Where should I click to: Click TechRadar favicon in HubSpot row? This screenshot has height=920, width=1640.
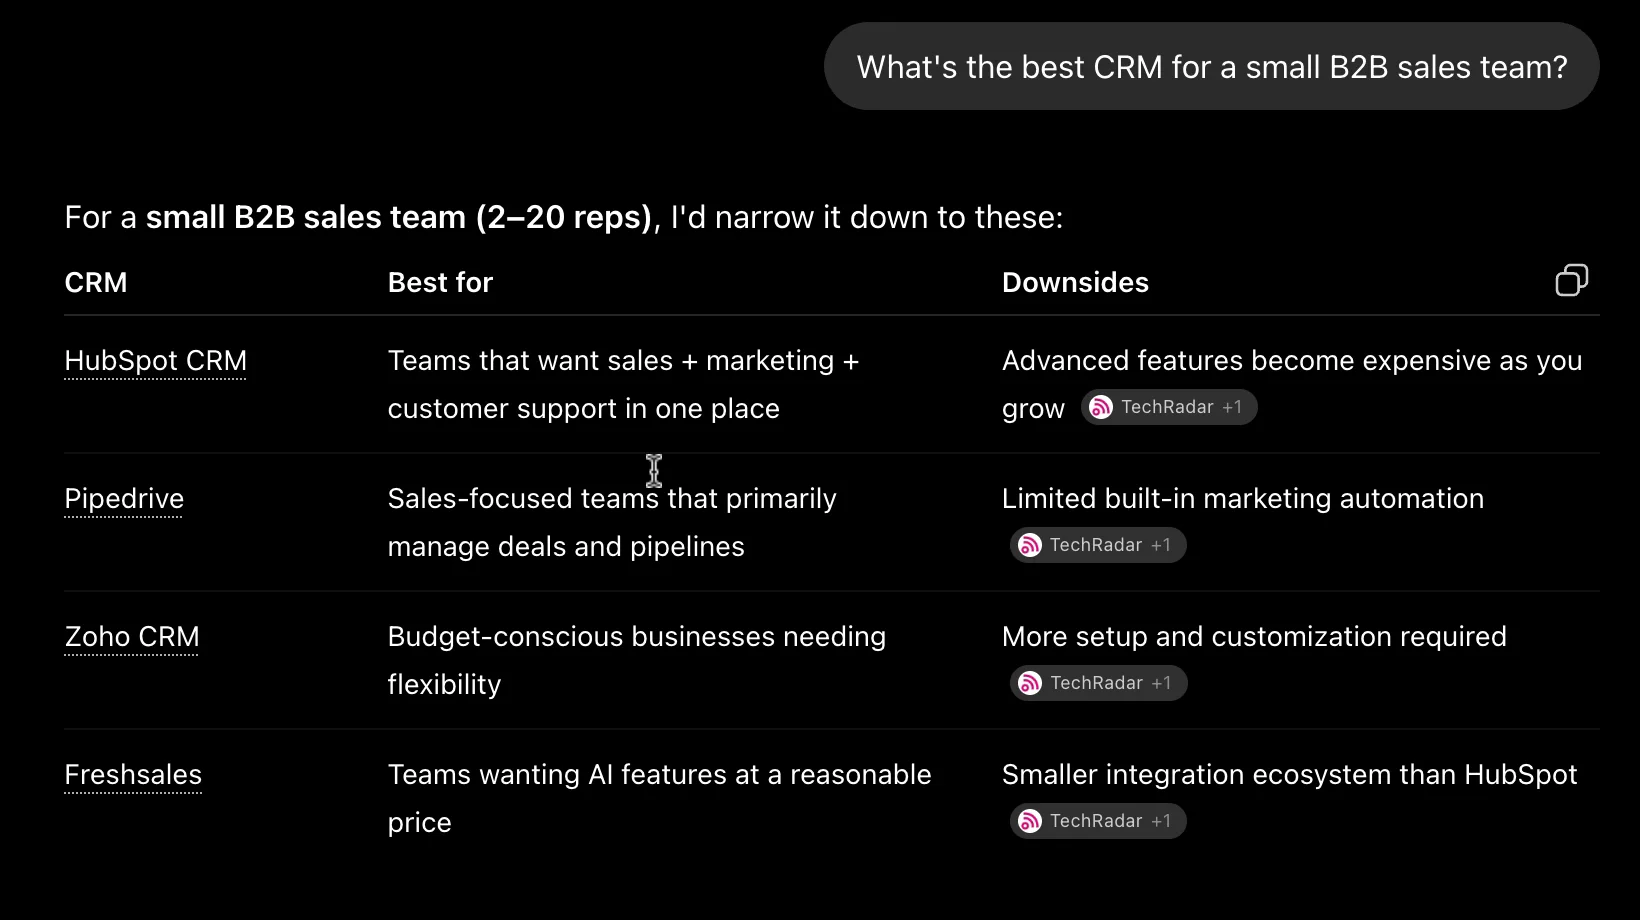(x=1101, y=407)
